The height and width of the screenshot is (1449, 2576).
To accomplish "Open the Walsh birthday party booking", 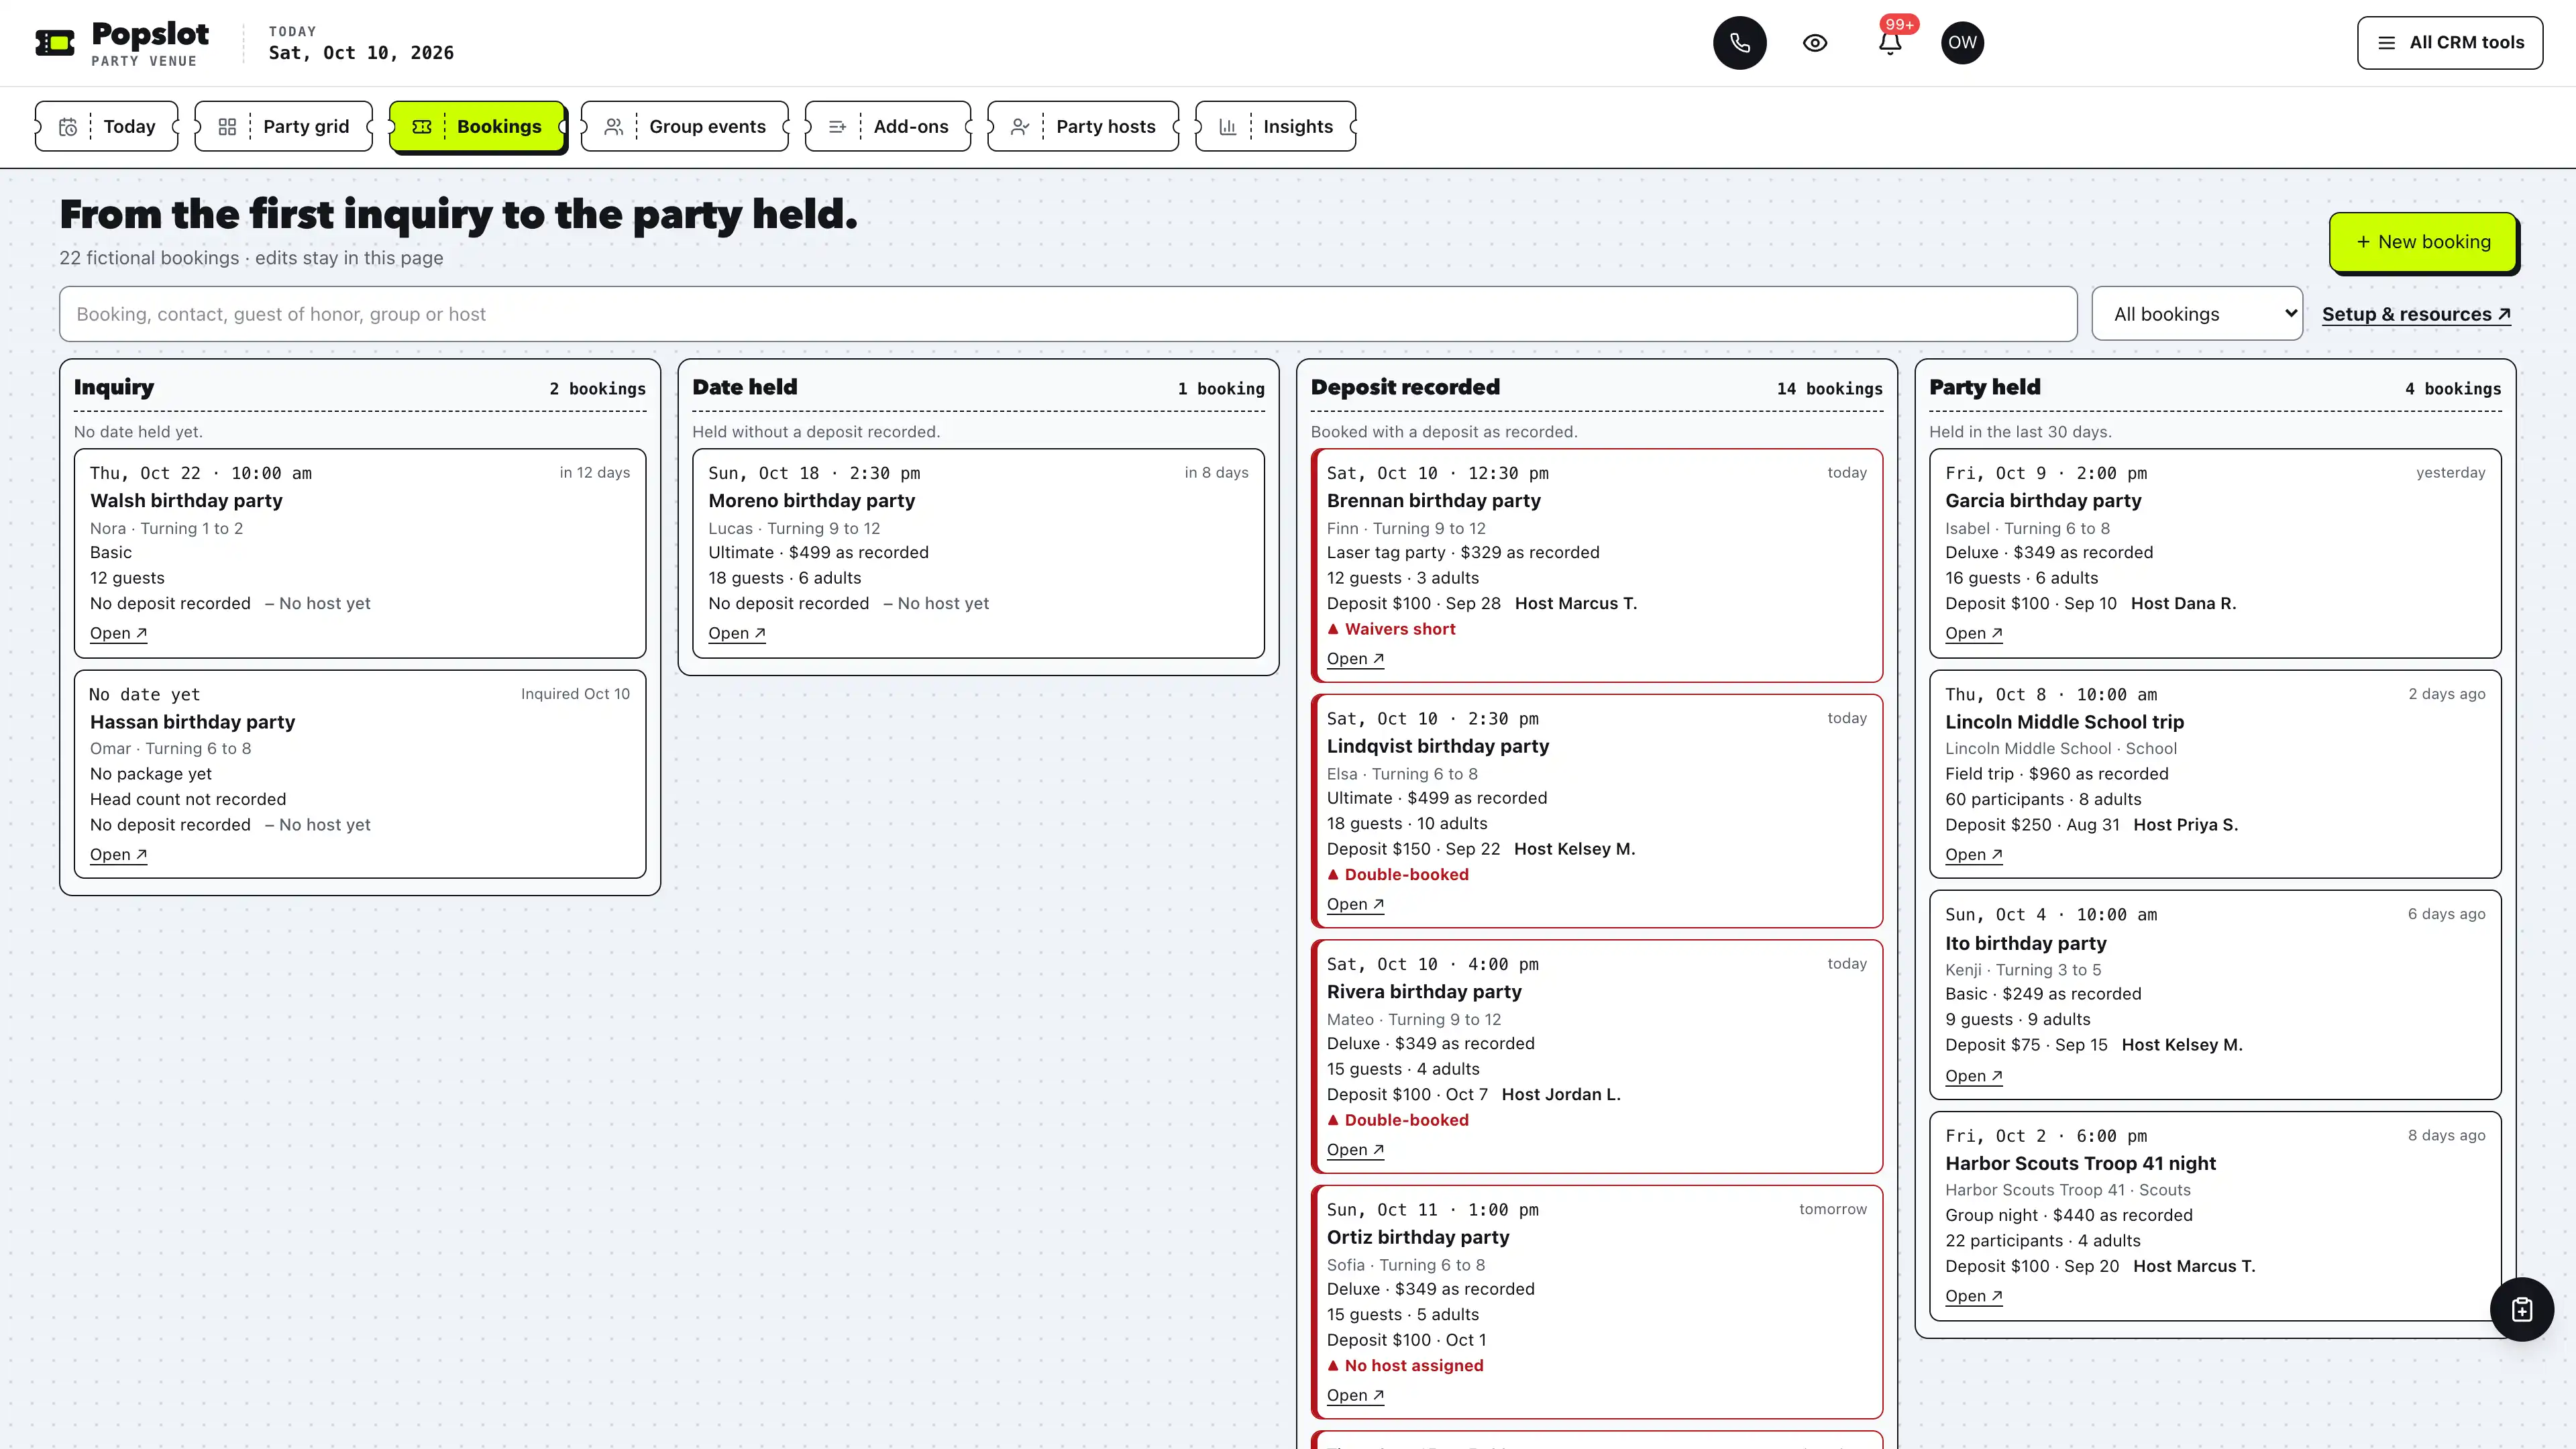I will (118, 633).
